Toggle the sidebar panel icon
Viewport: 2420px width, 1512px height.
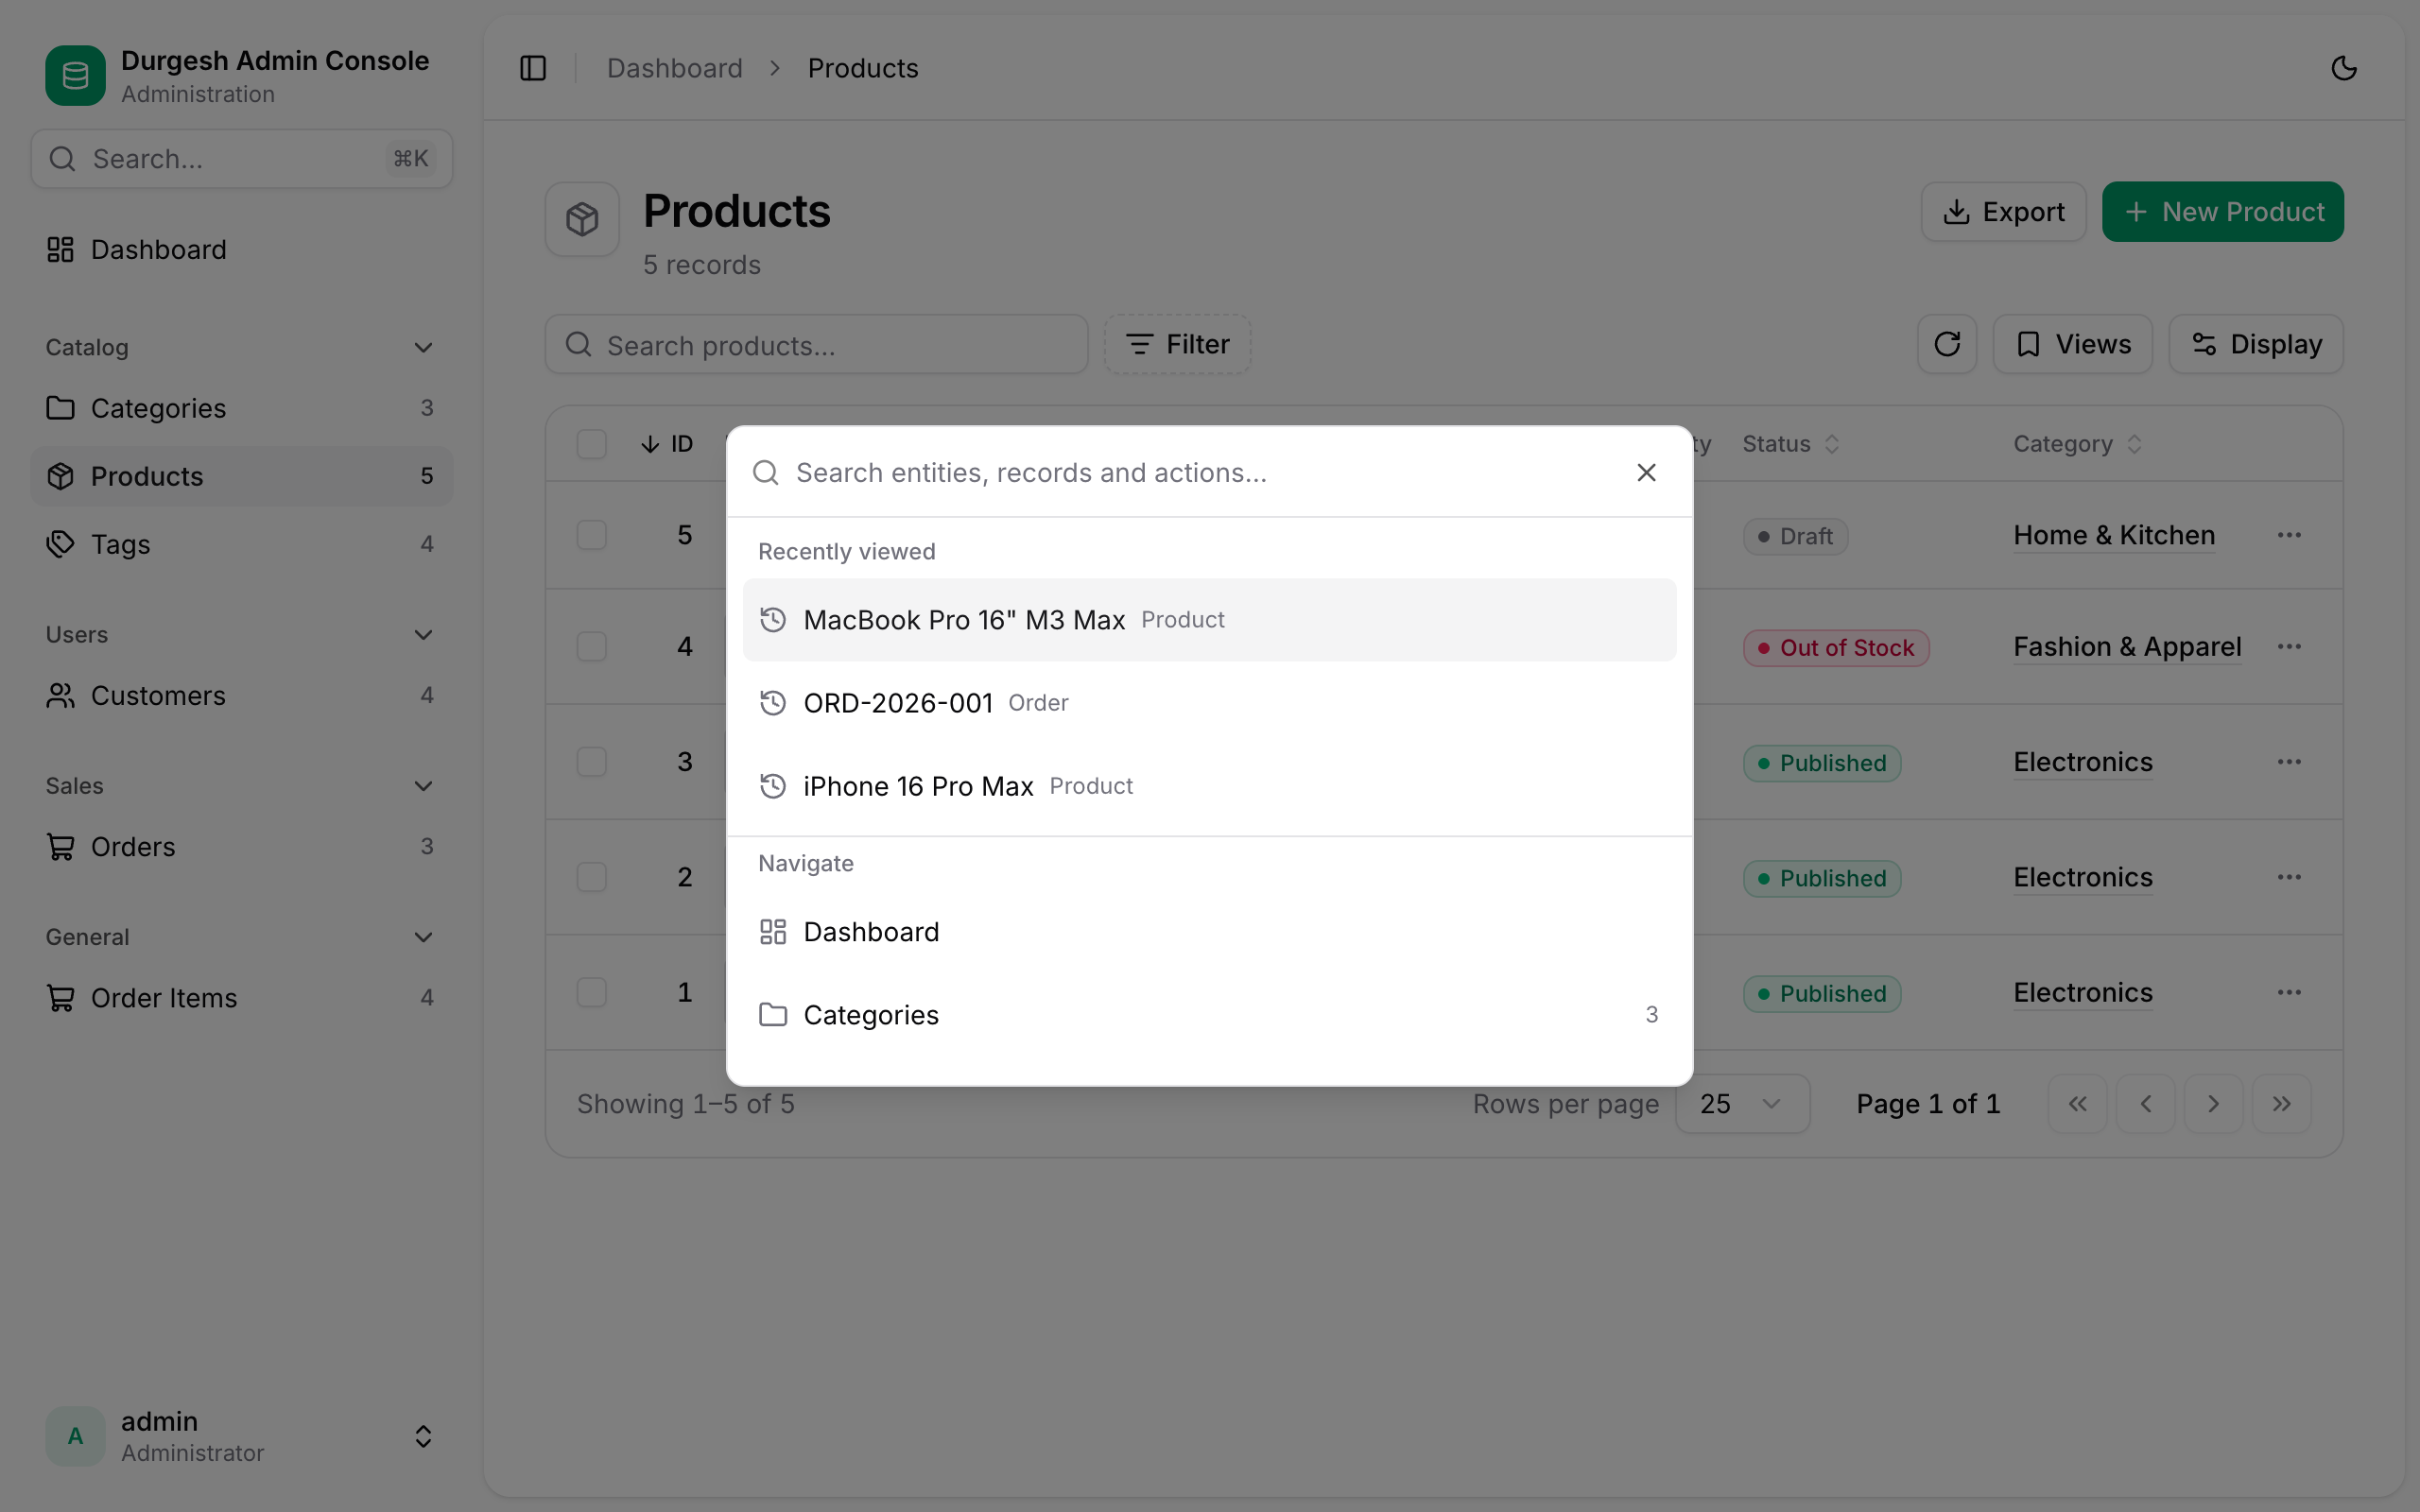point(533,68)
